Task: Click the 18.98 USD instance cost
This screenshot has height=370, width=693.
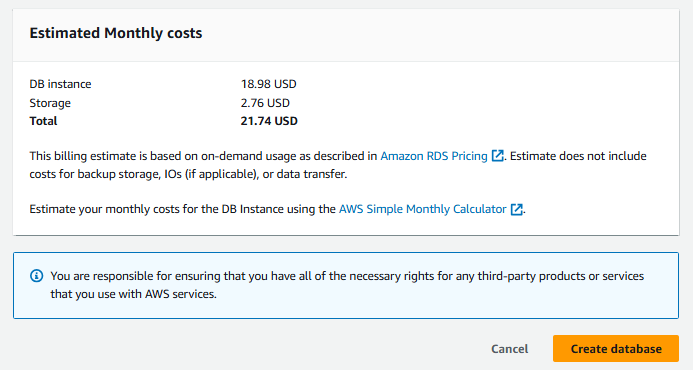Action: 269,84
